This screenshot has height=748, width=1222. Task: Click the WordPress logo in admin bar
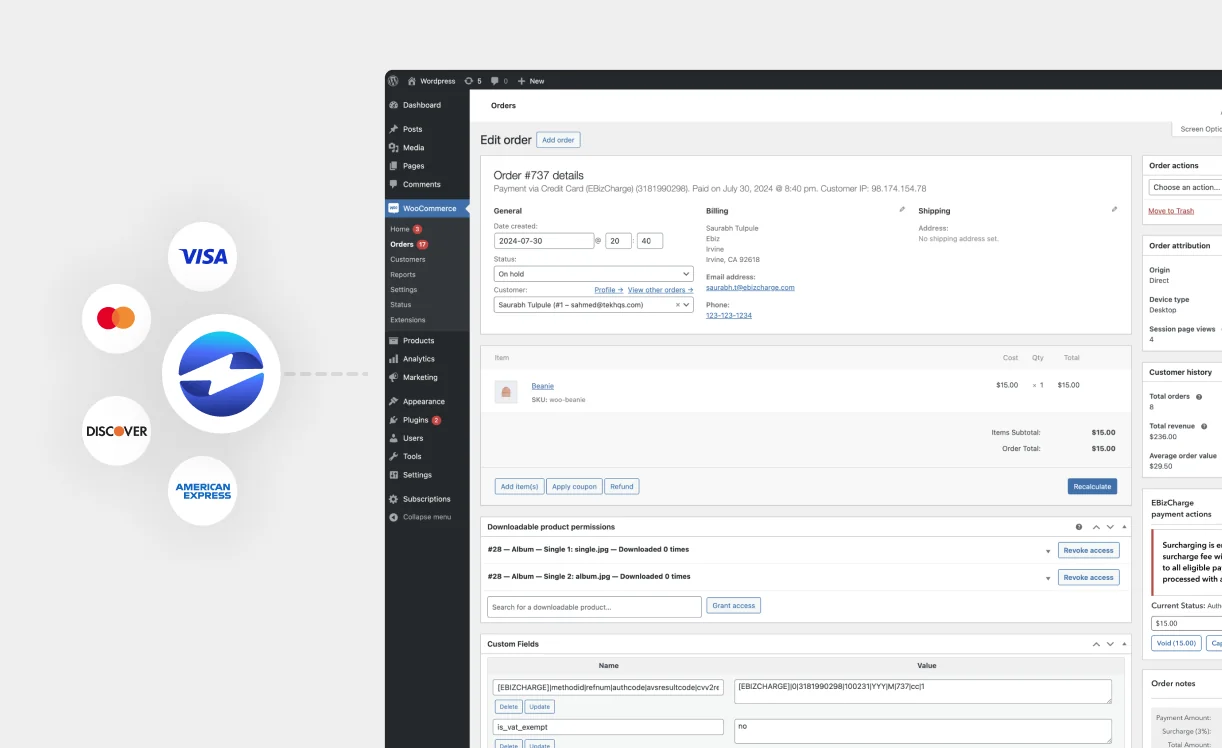393,81
